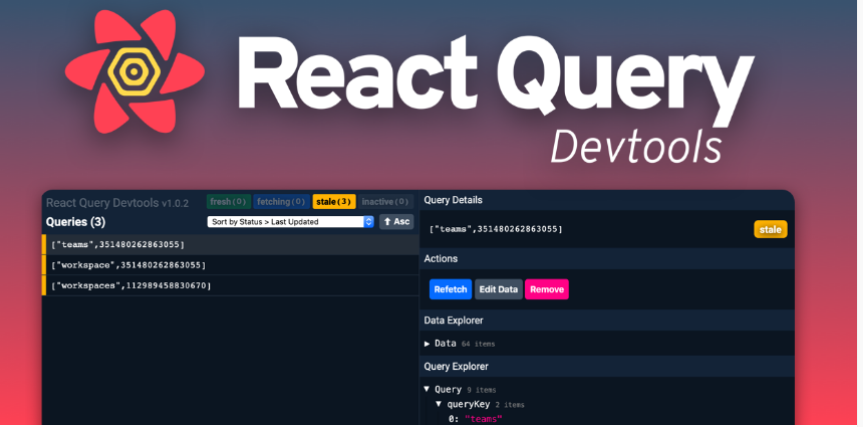
Task: Click the Query Explorer section header
Action: (607, 366)
